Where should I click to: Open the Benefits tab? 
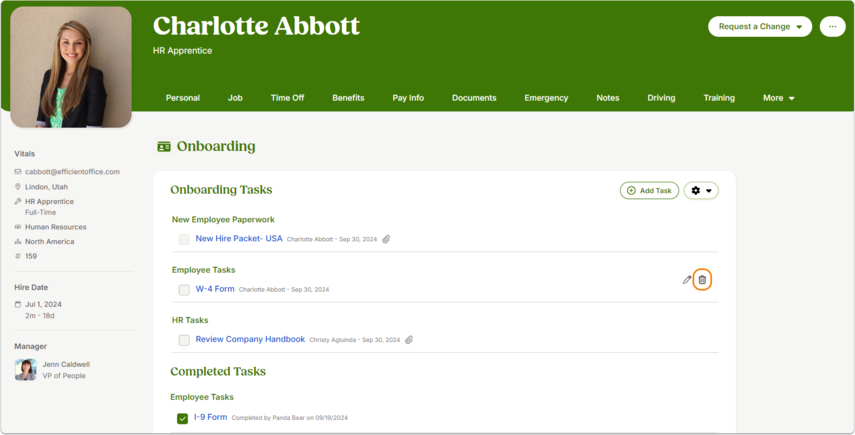348,98
